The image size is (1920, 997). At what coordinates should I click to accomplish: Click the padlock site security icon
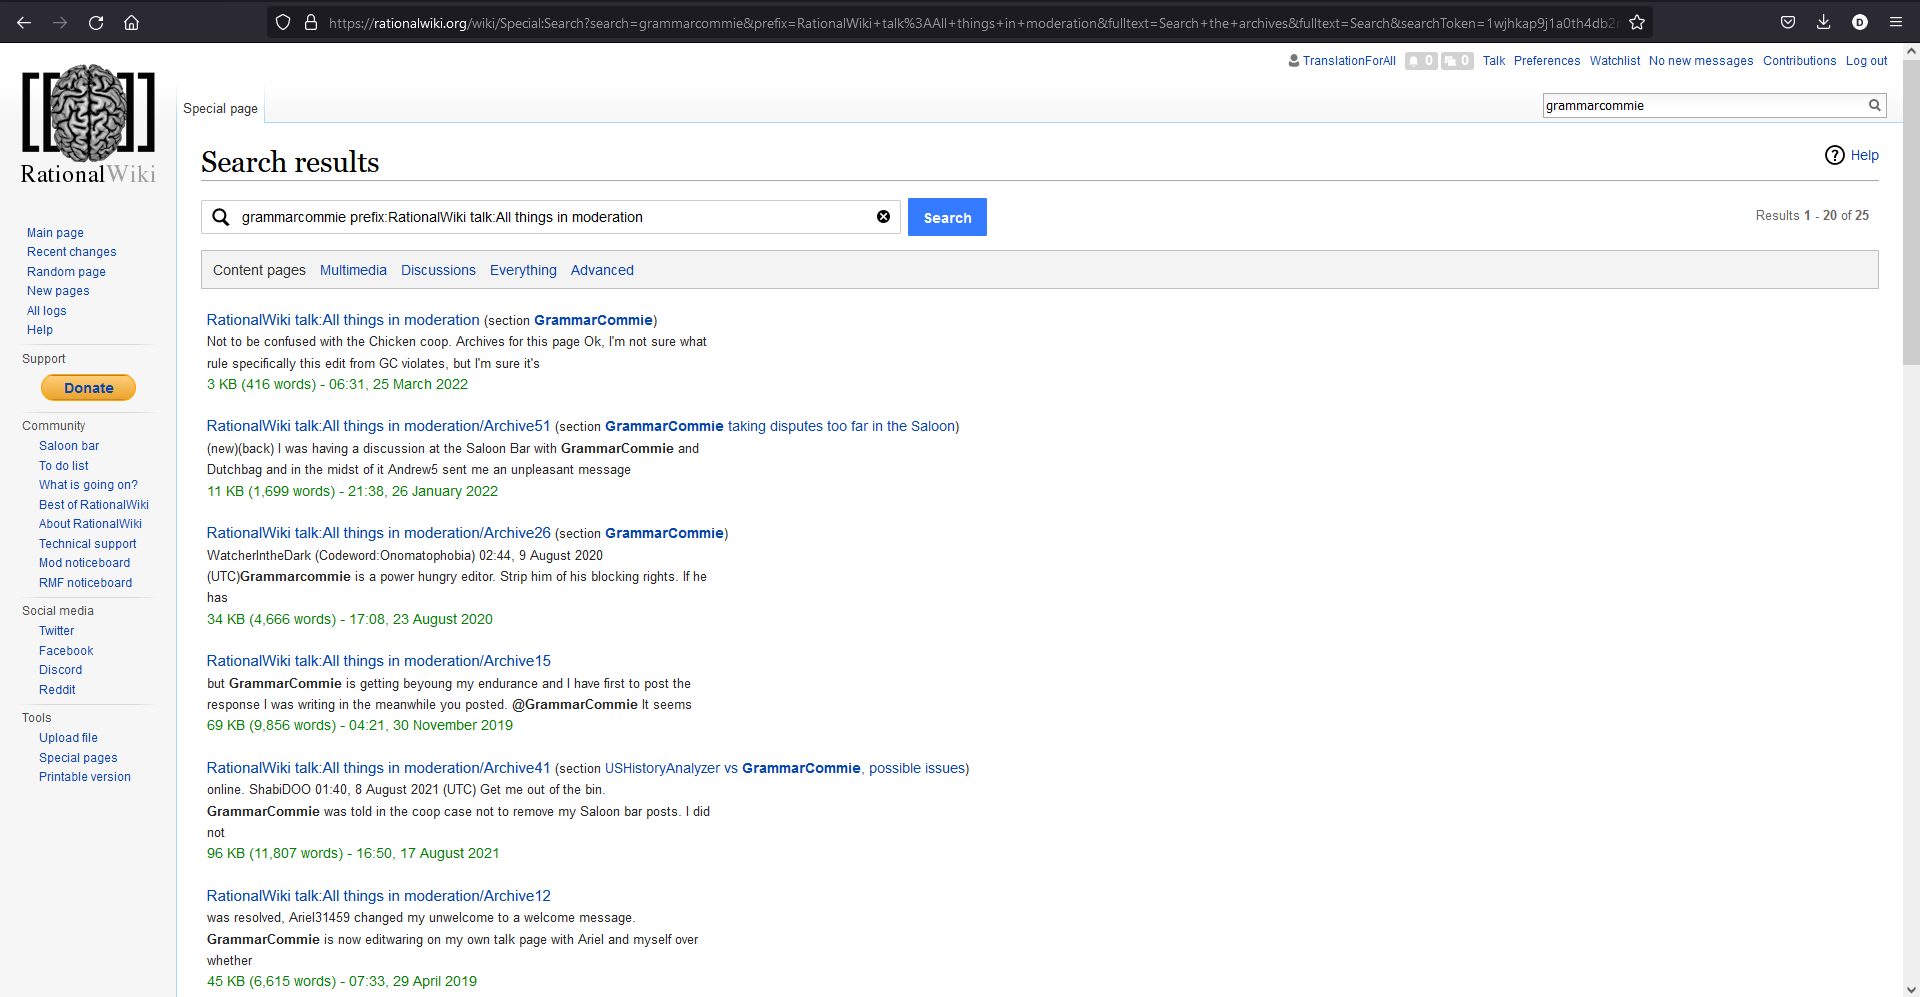[x=311, y=22]
